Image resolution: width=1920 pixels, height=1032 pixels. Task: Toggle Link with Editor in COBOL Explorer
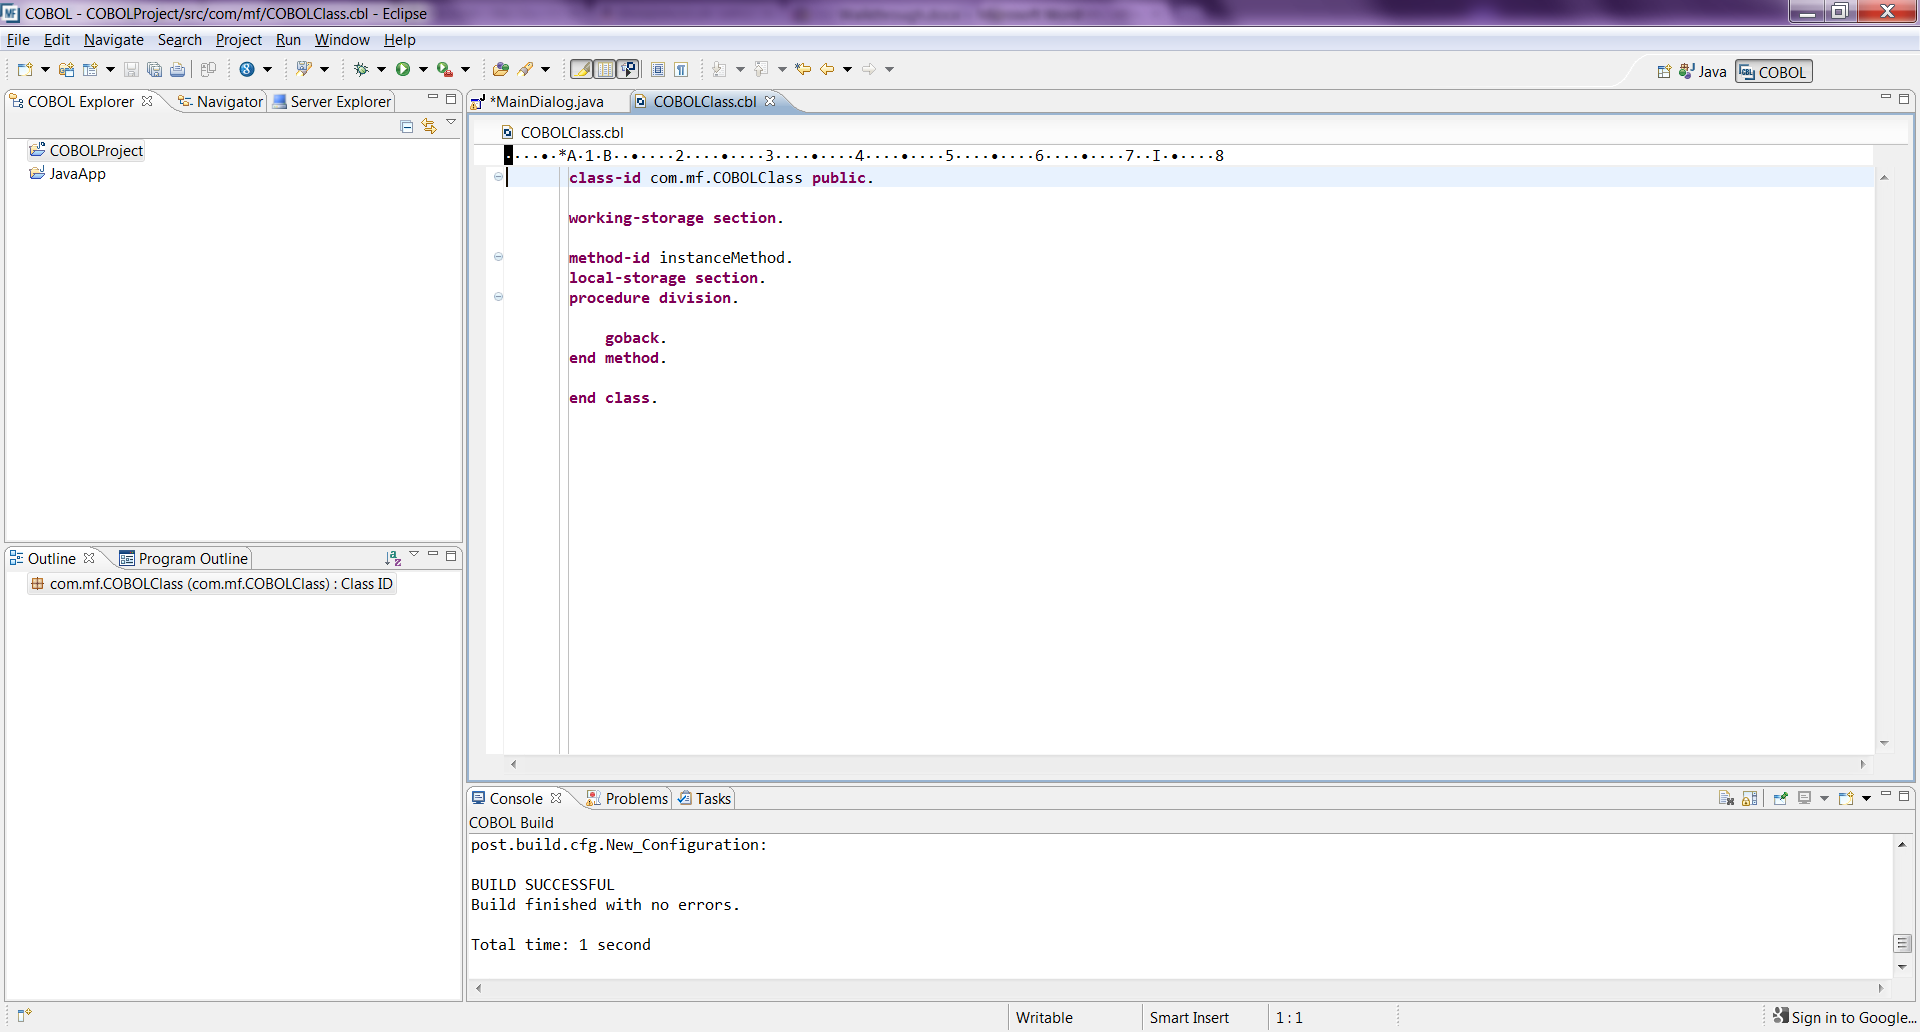coord(429,126)
